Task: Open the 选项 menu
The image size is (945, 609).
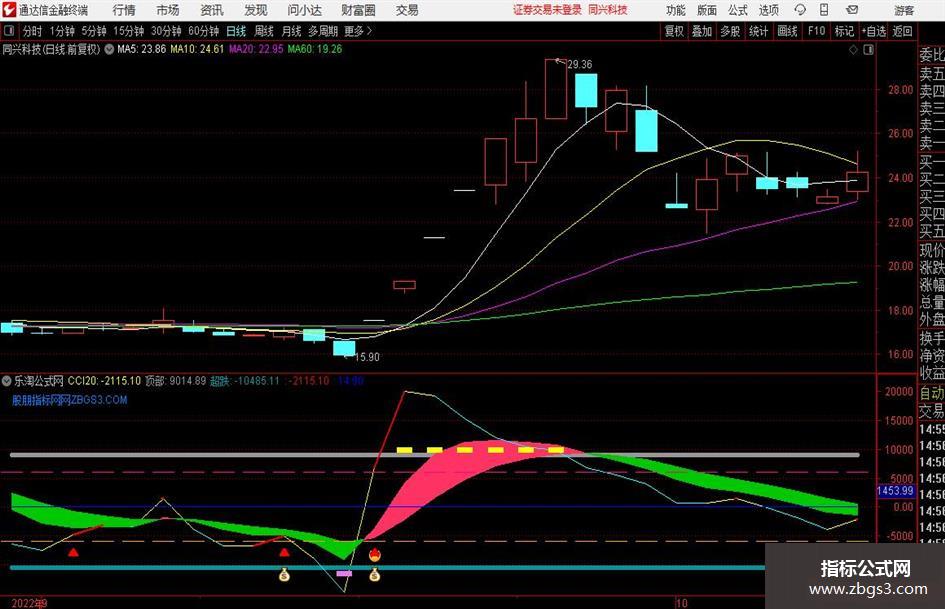Action: pos(769,10)
